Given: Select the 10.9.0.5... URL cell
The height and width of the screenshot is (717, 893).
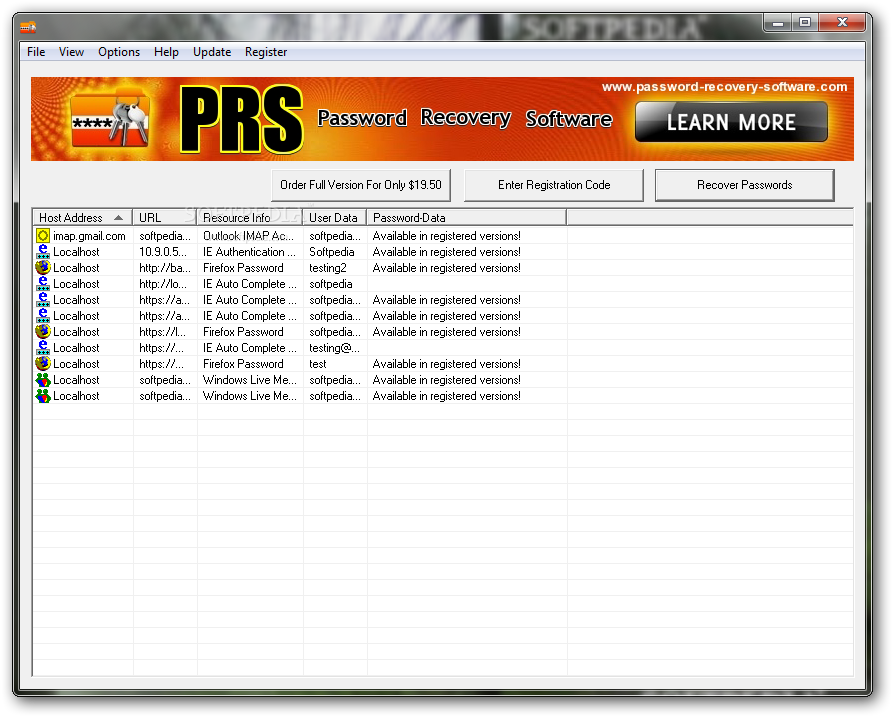Looking at the screenshot, I should pyautogui.click(x=163, y=252).
